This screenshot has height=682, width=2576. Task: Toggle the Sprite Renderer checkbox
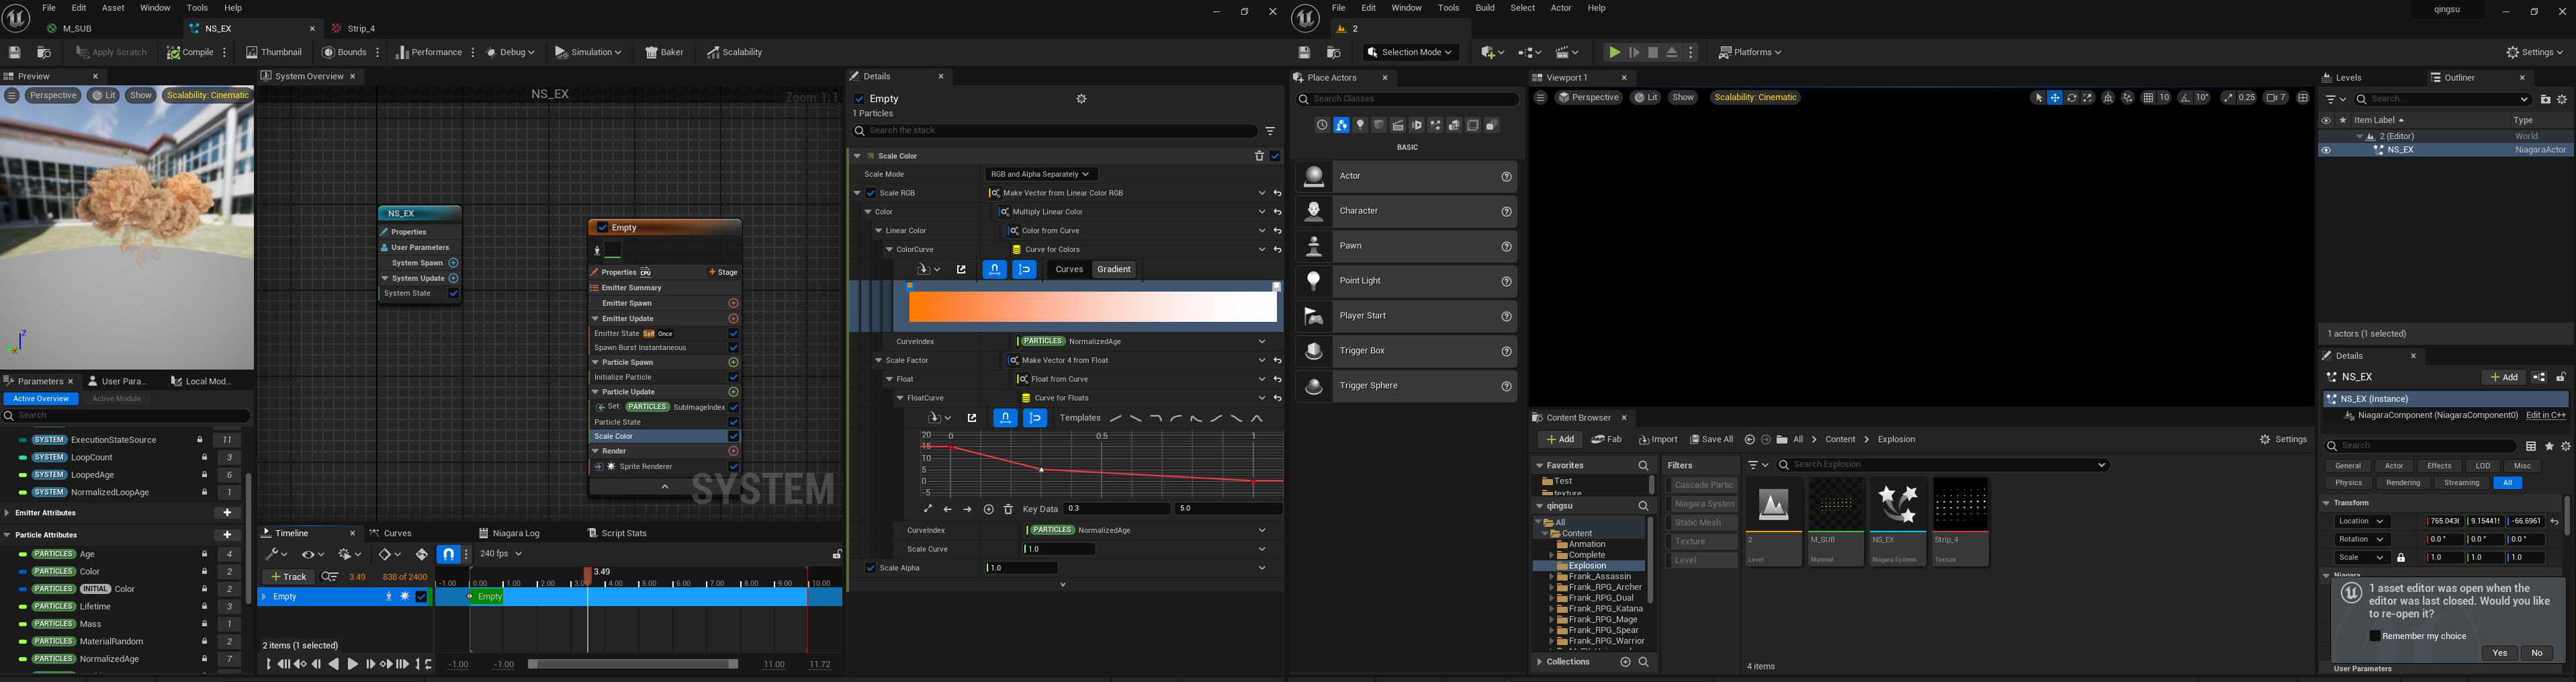point(733,466)
